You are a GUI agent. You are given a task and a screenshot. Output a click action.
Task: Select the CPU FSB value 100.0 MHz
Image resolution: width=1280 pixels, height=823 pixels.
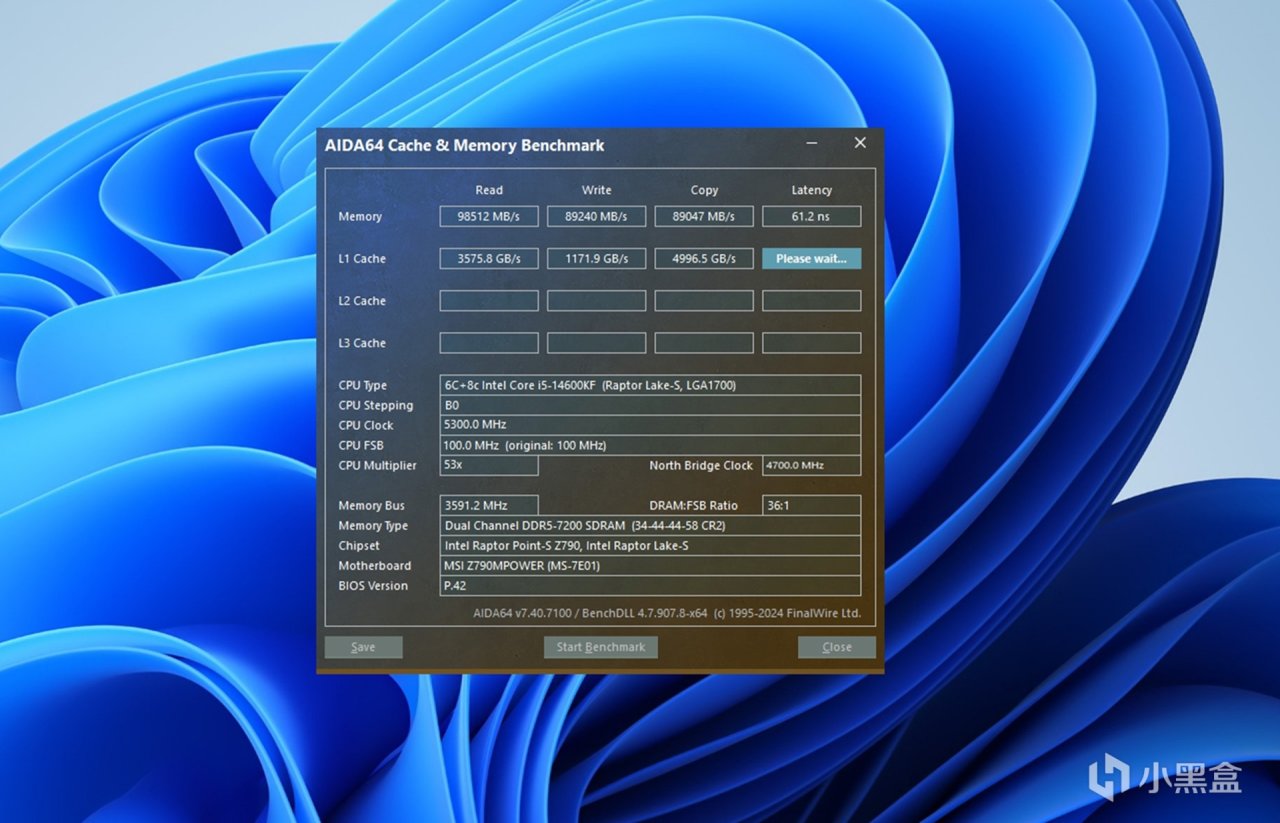click(650, 445)
